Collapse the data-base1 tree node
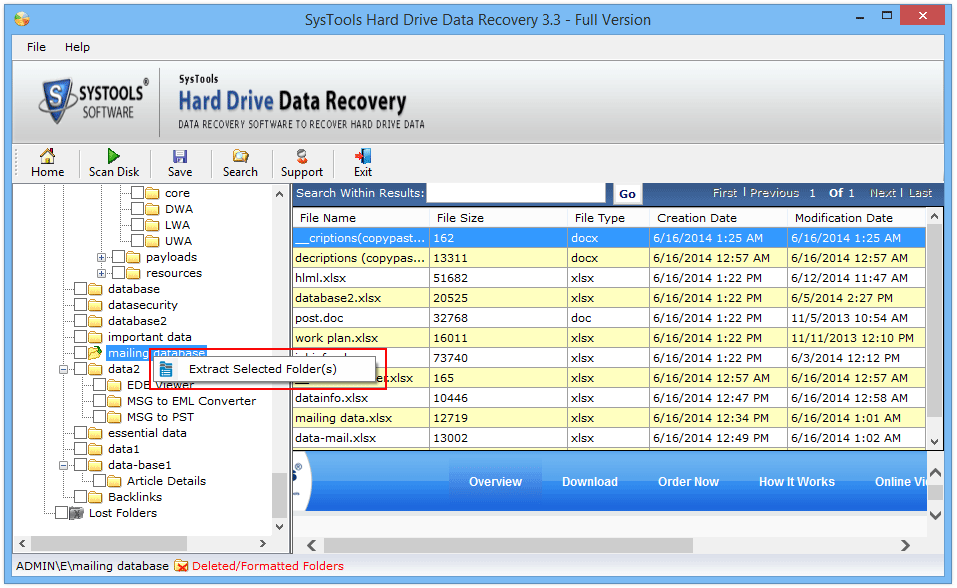The height and width of the screenshot is (588, 957). 63,465
